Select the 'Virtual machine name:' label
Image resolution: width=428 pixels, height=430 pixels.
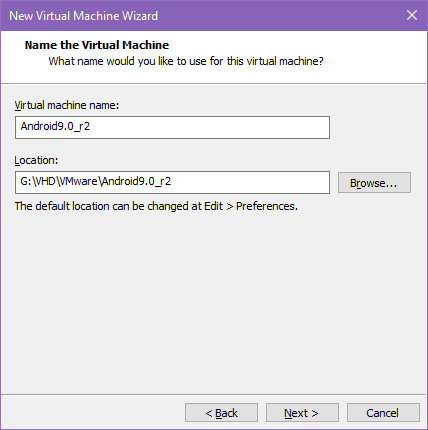[x=67, y=105]
